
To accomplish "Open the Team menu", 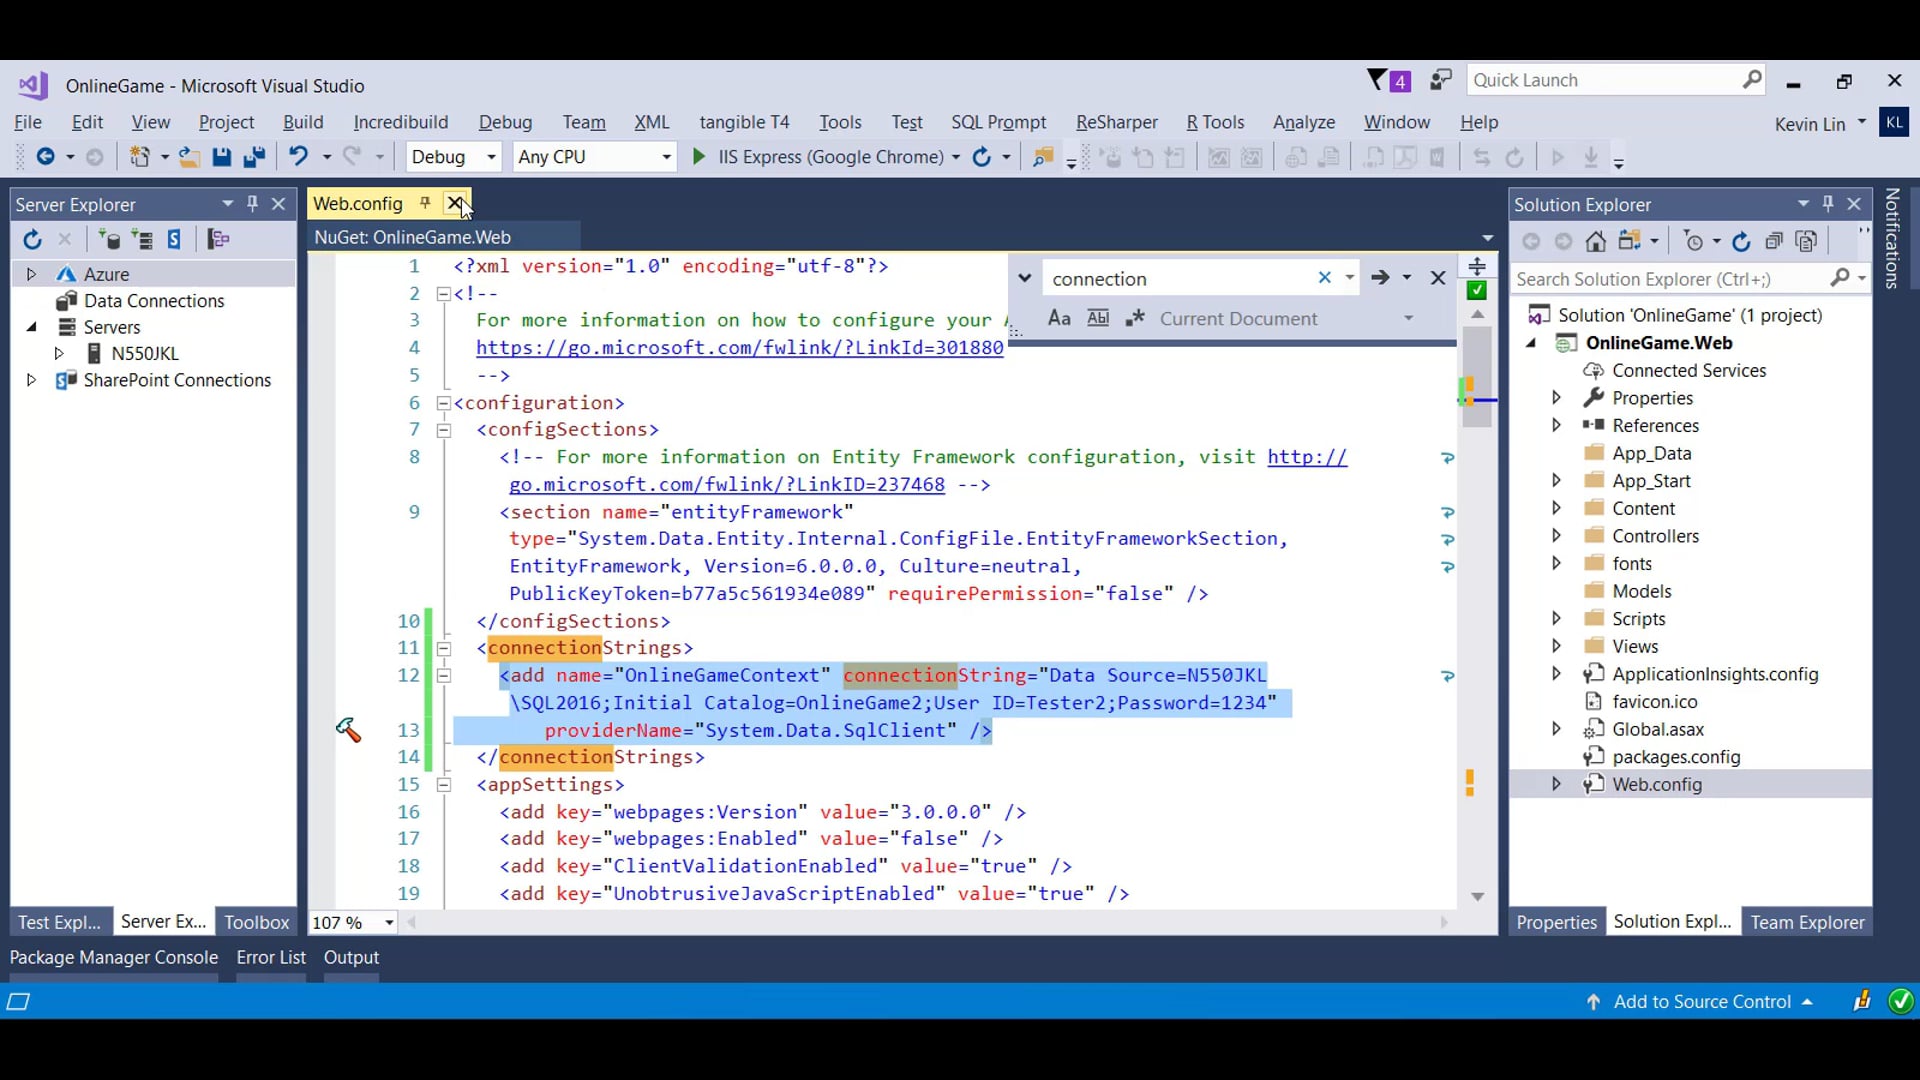I will 584,122.
